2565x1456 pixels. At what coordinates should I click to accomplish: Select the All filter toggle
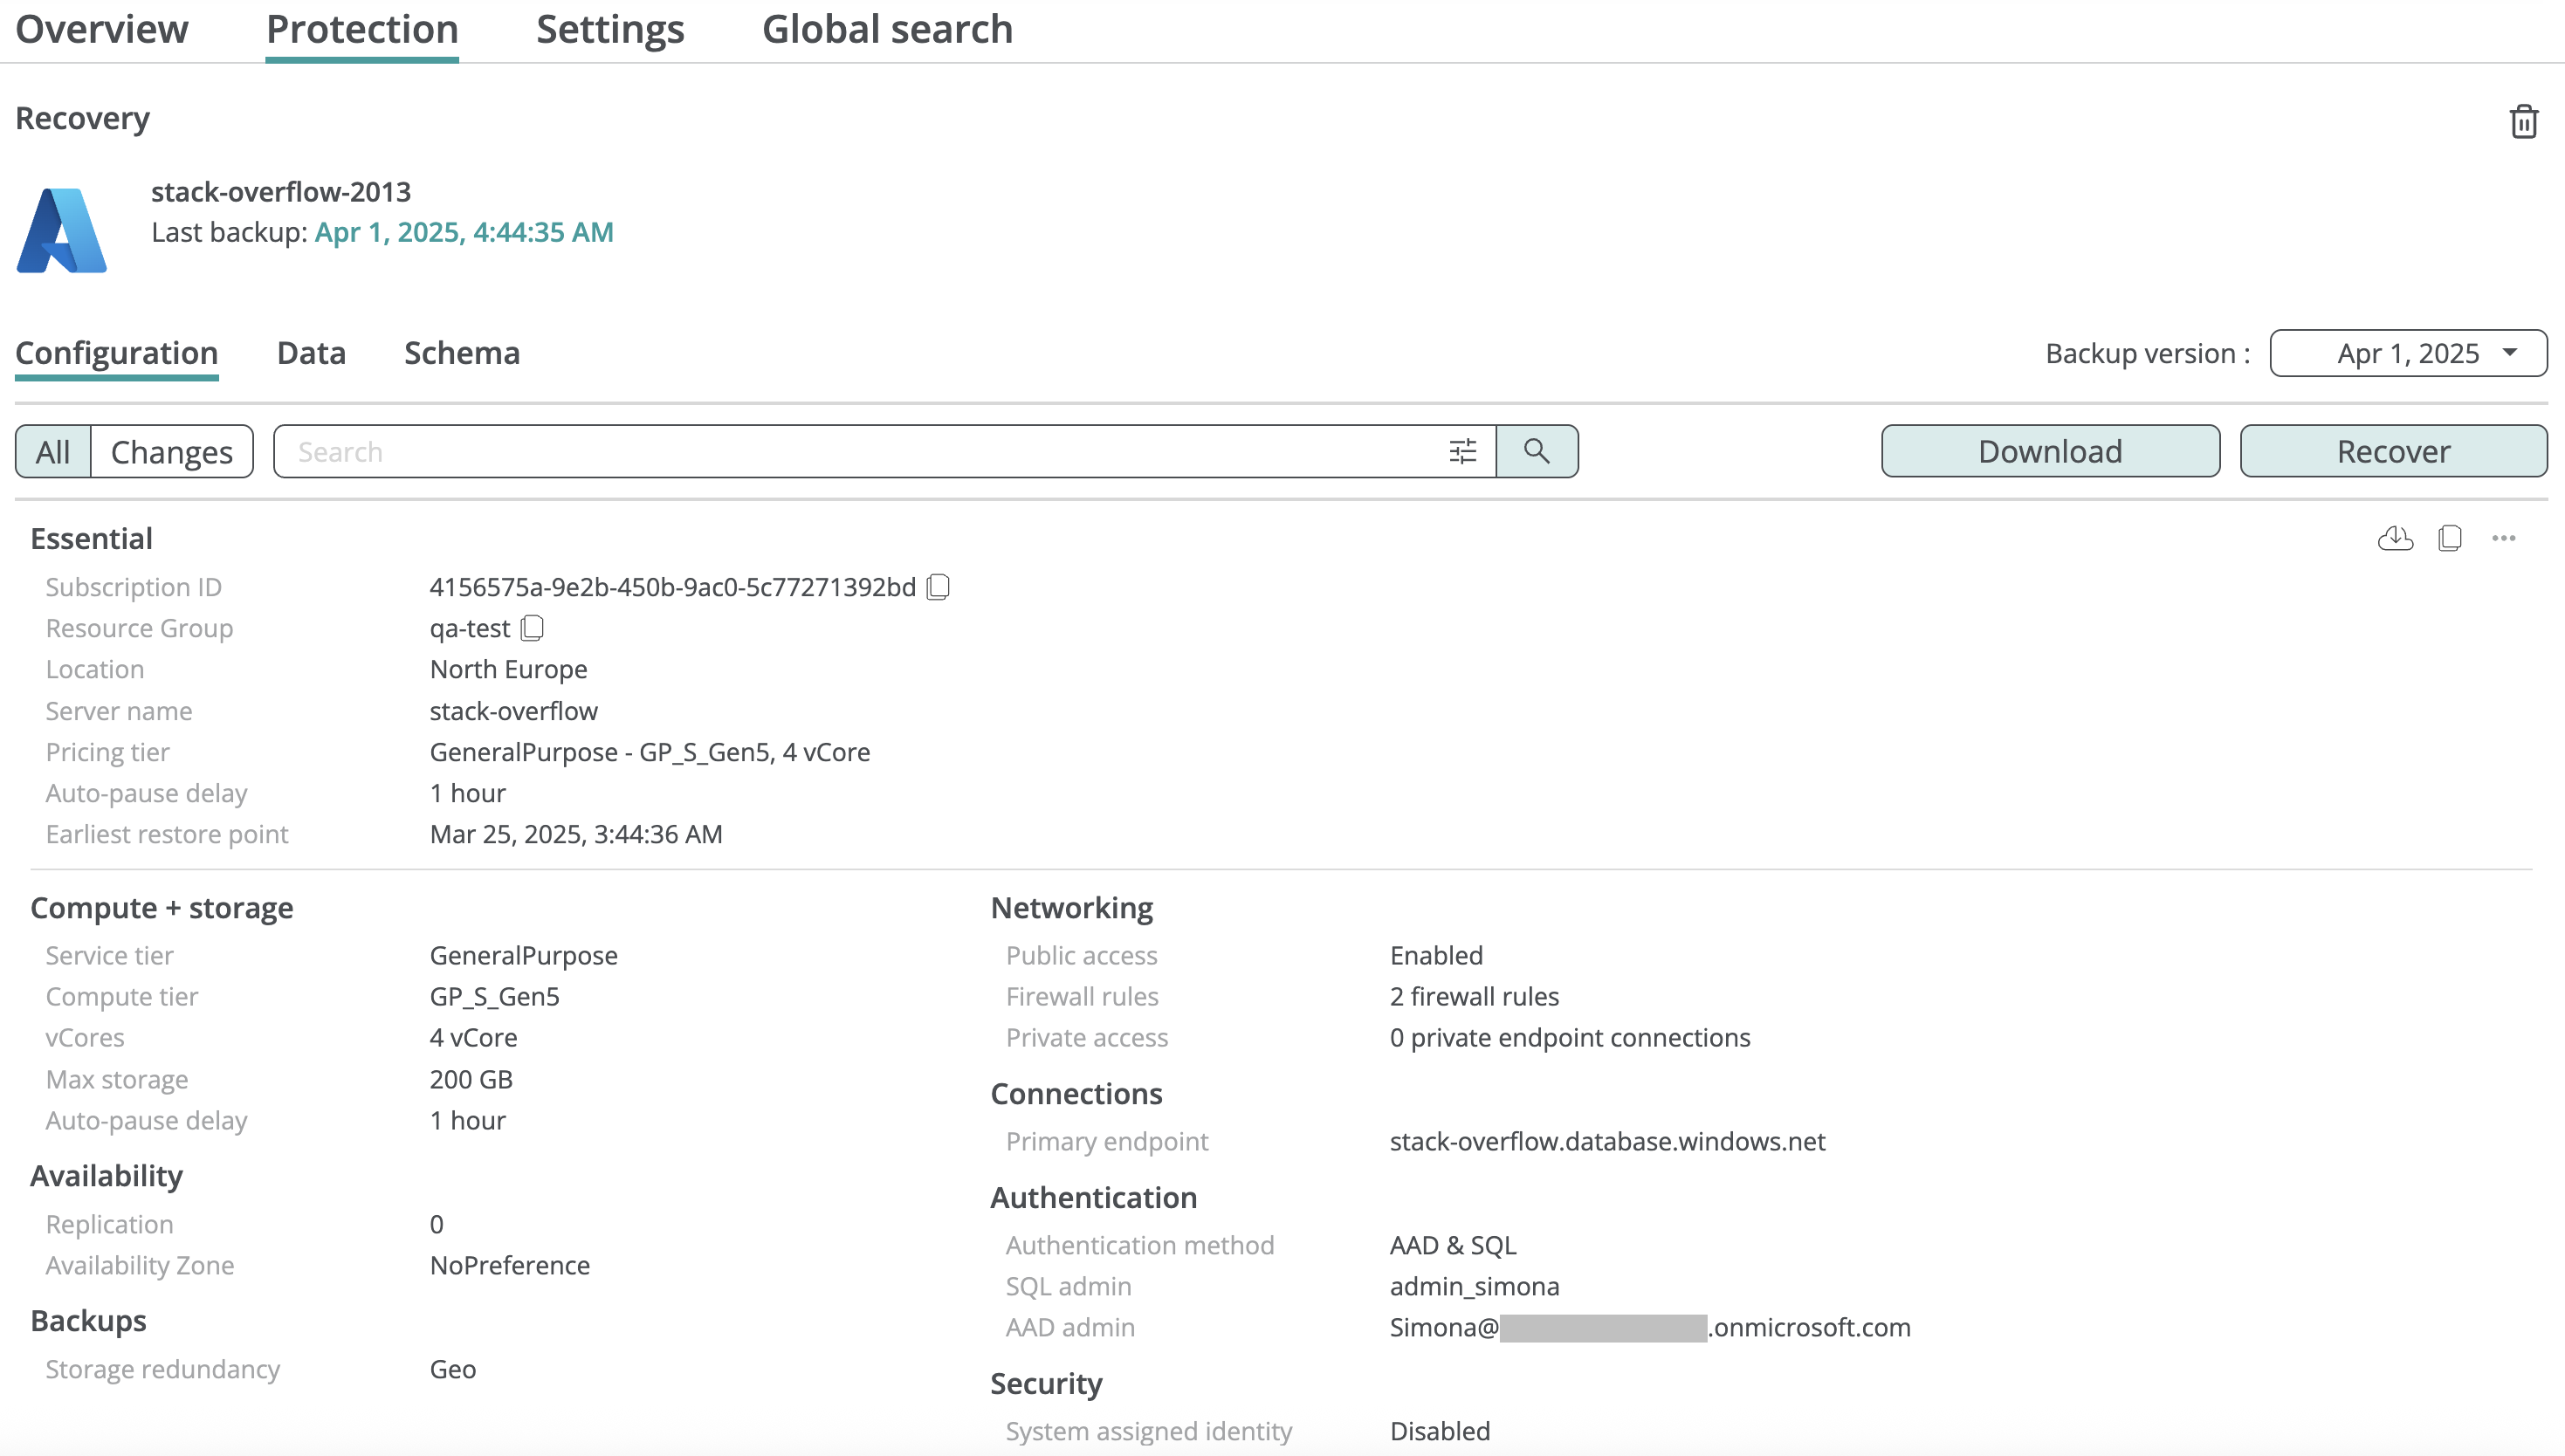pos(53,452)
